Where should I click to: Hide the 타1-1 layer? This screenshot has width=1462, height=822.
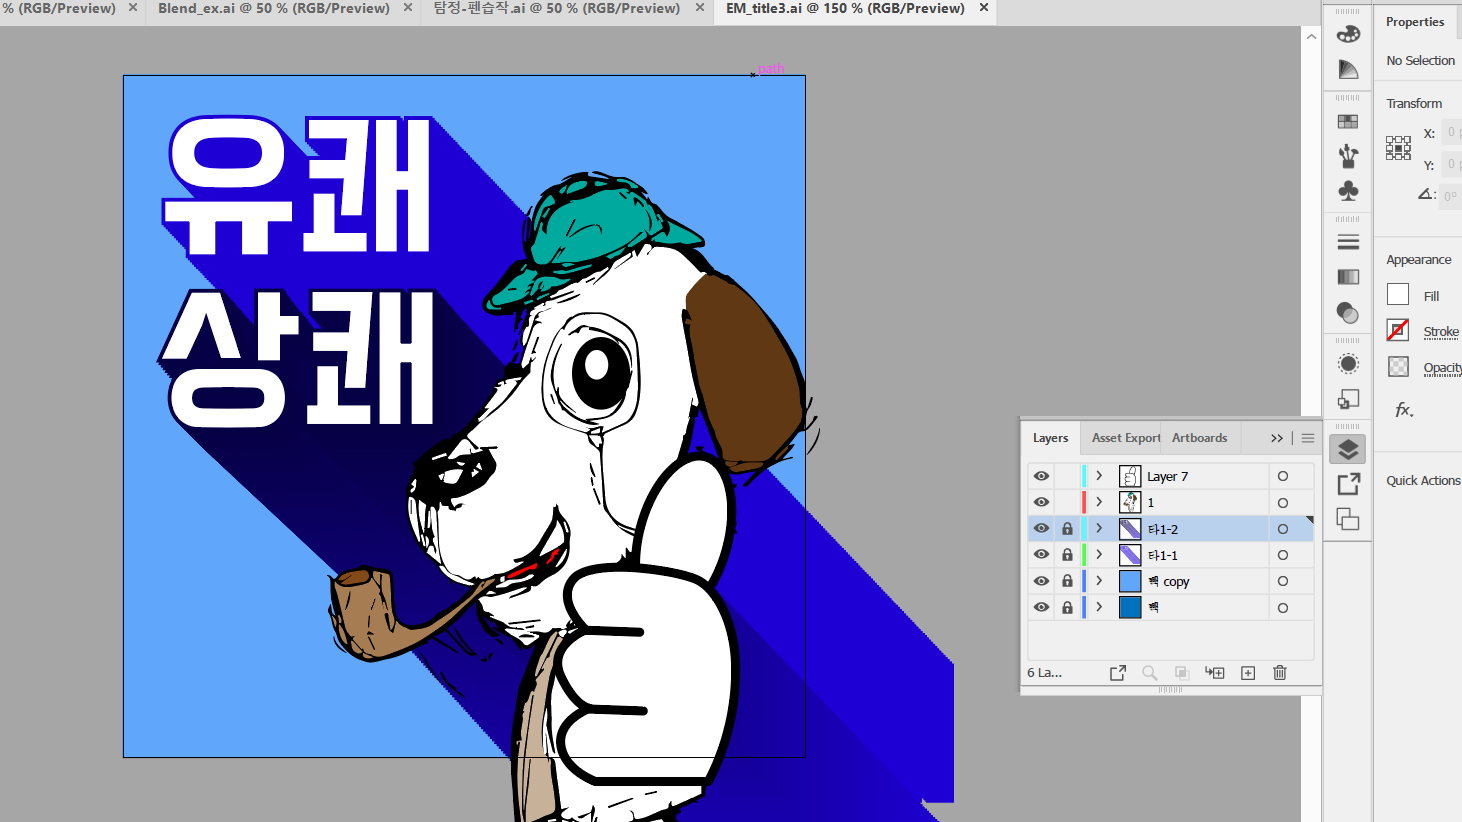(1041, 554)
